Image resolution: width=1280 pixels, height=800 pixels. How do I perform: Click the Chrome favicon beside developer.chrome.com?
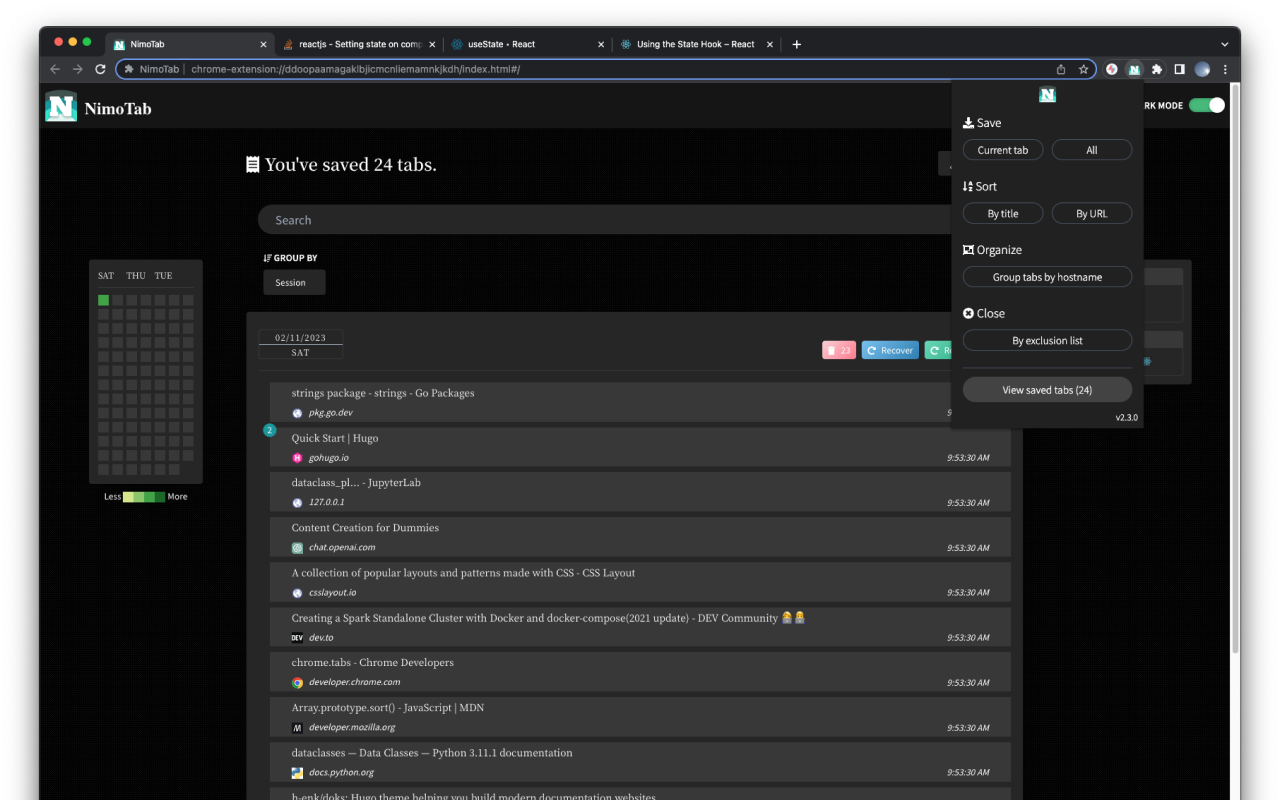coord(297,683)
